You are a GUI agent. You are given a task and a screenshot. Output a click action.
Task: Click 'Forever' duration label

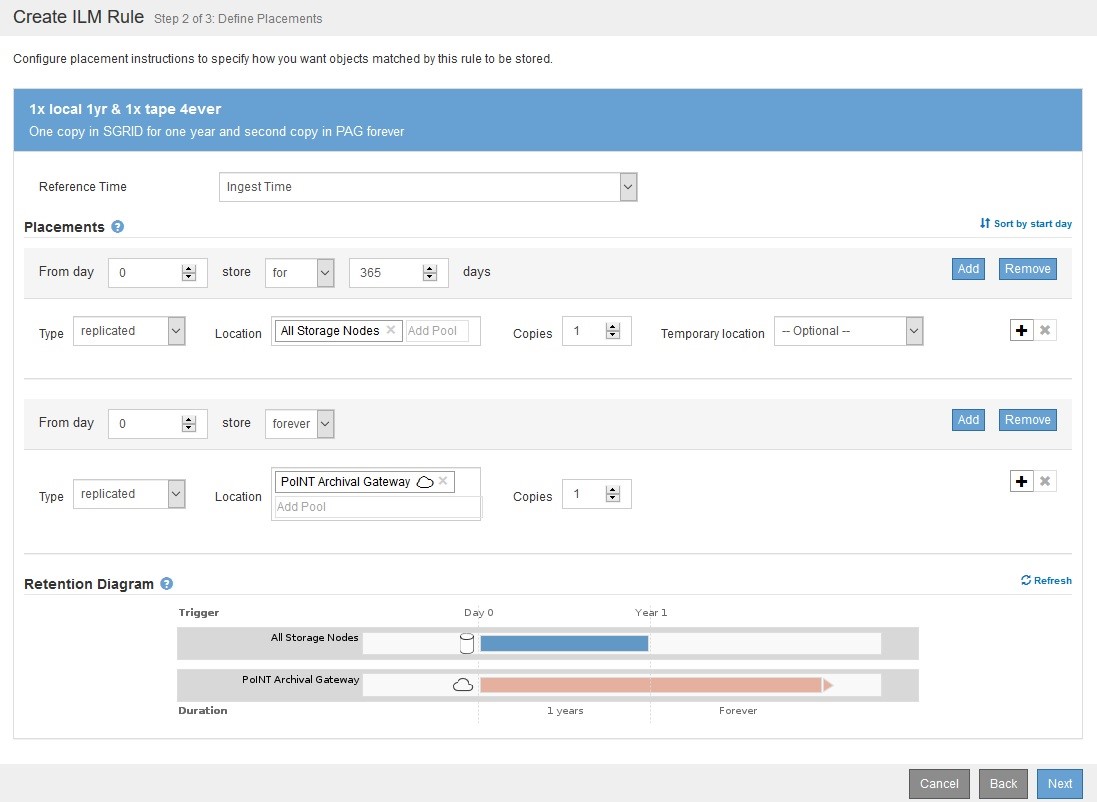[738, 710]
